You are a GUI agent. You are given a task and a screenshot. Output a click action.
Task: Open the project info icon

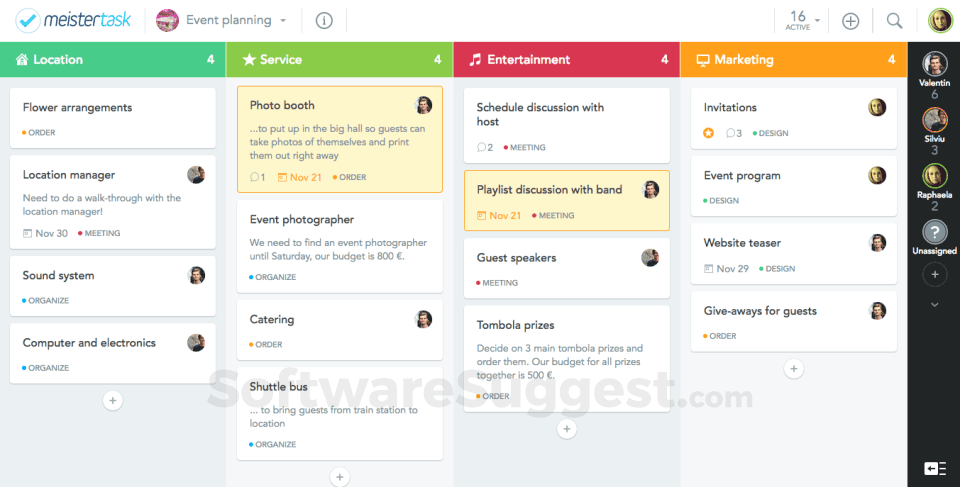(324, 21)
